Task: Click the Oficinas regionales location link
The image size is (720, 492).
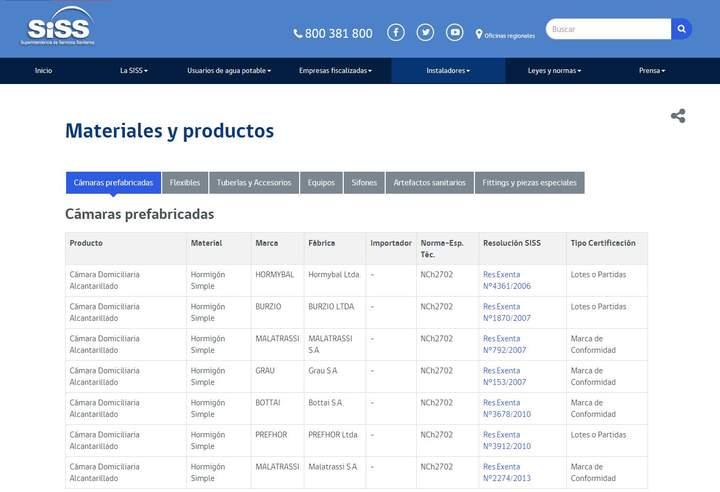Action: [x=505, y=34]
